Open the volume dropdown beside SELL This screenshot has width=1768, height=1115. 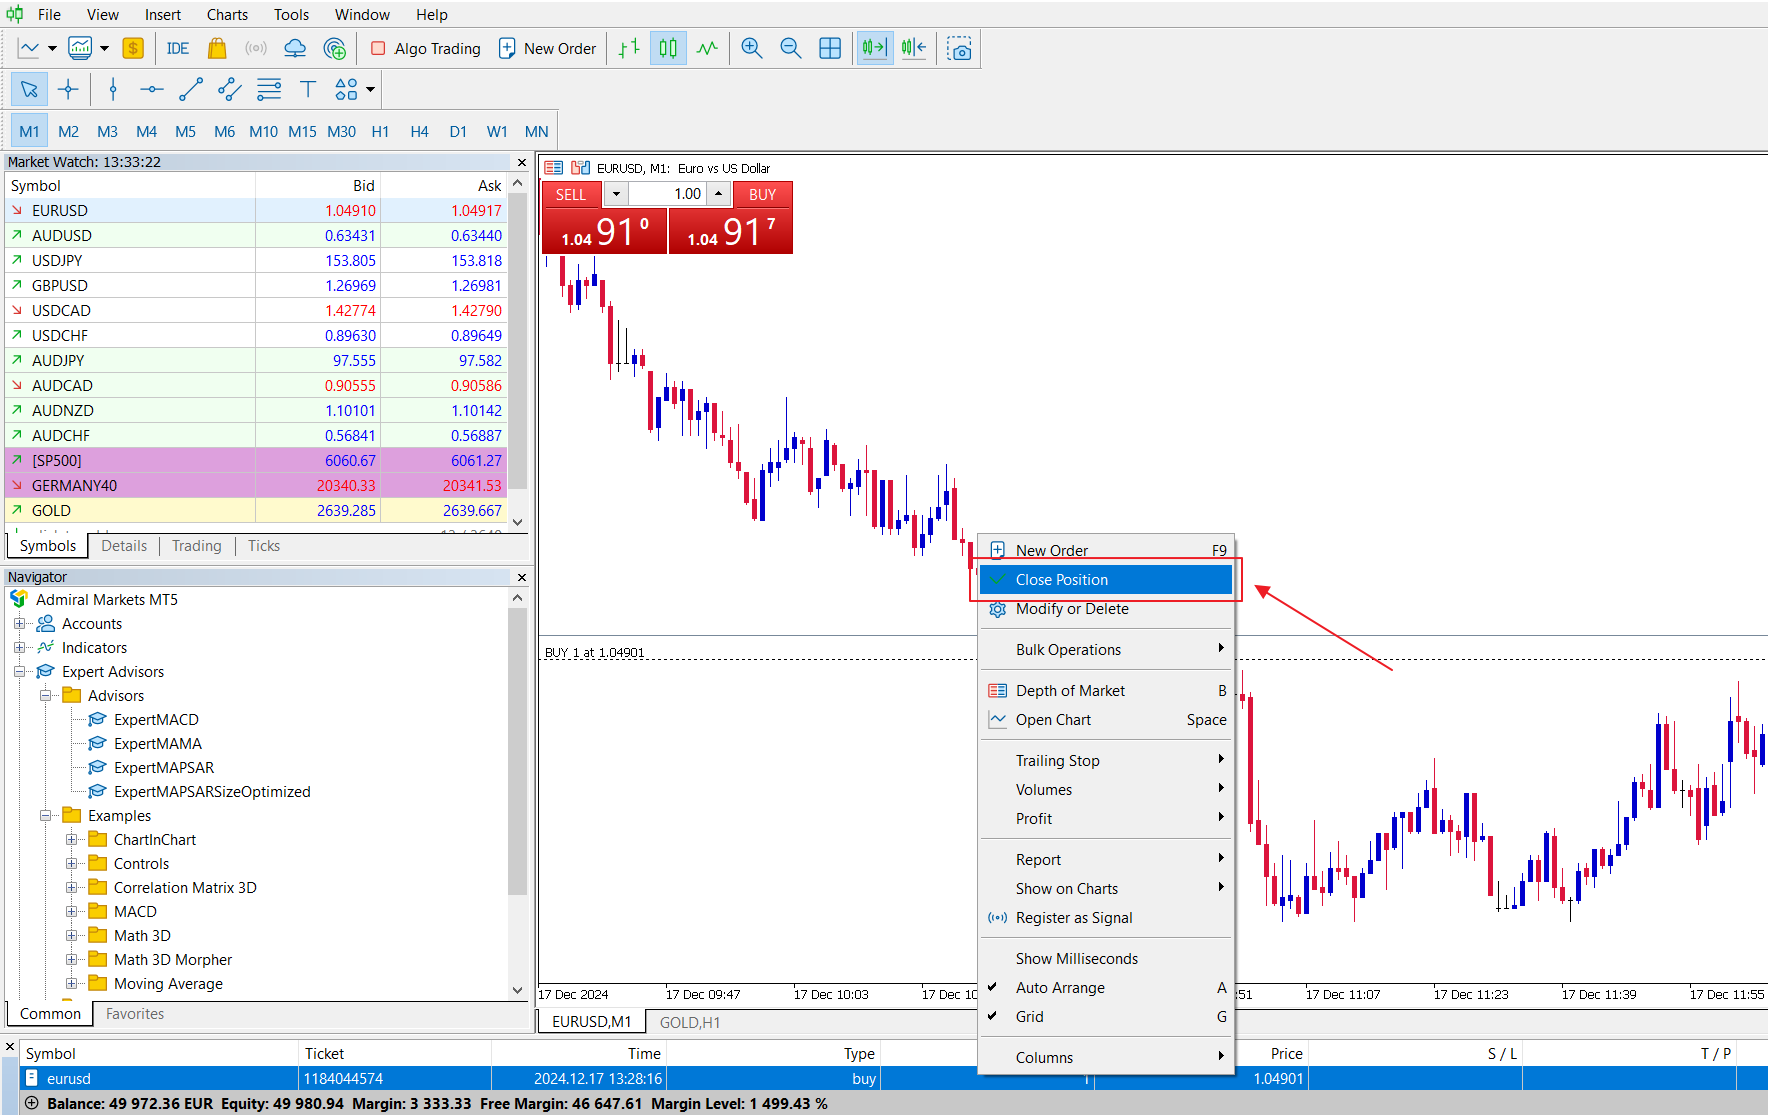point(616,194)
